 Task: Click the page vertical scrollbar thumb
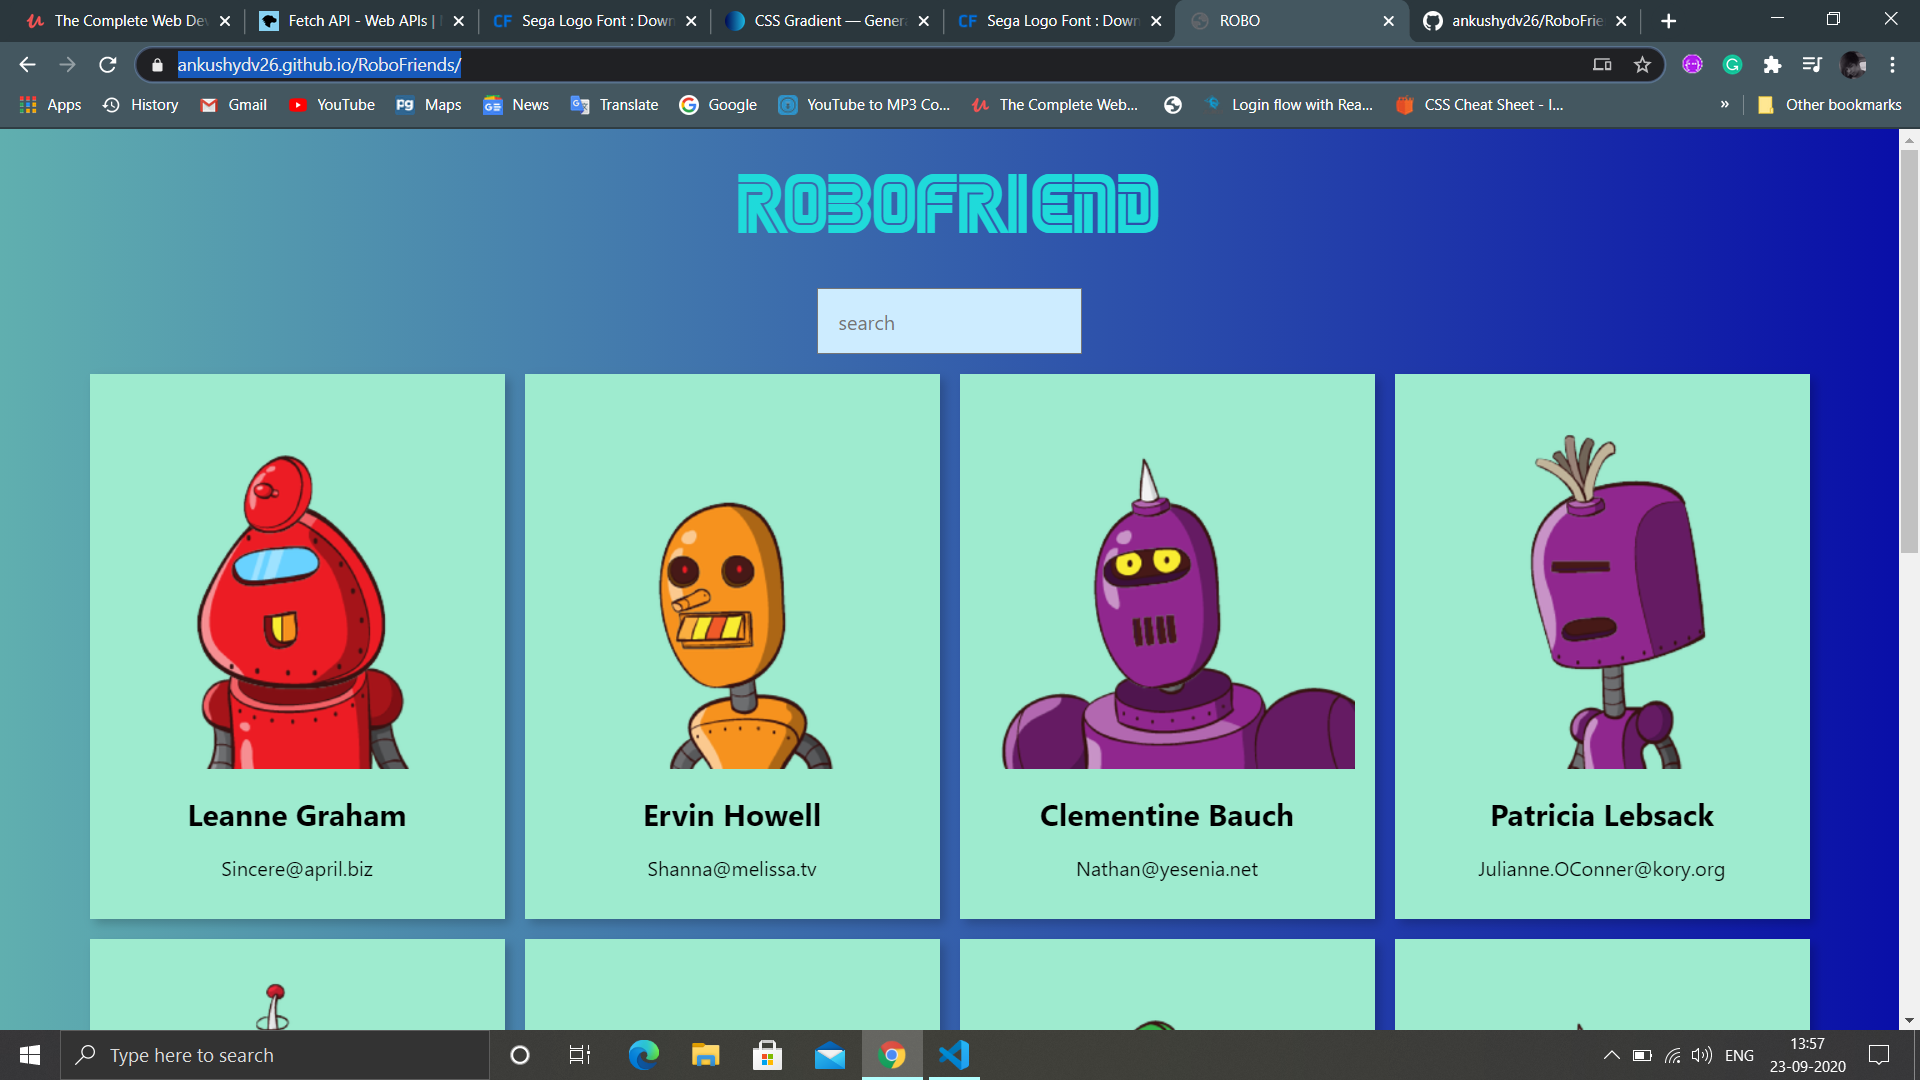click(1909, 350)
